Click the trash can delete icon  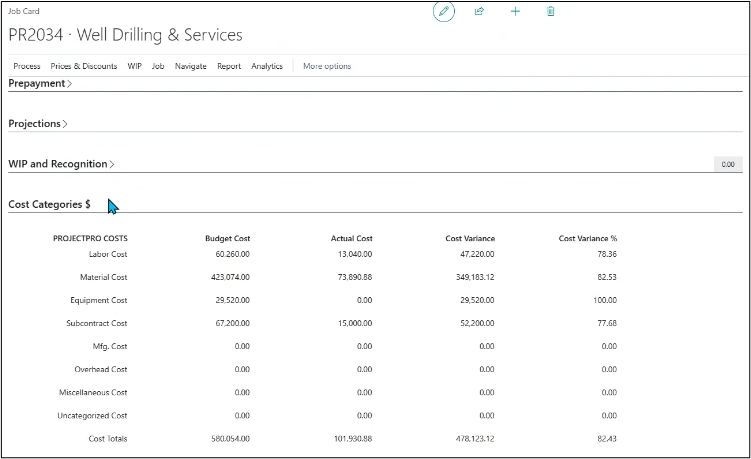coord(550,12)
